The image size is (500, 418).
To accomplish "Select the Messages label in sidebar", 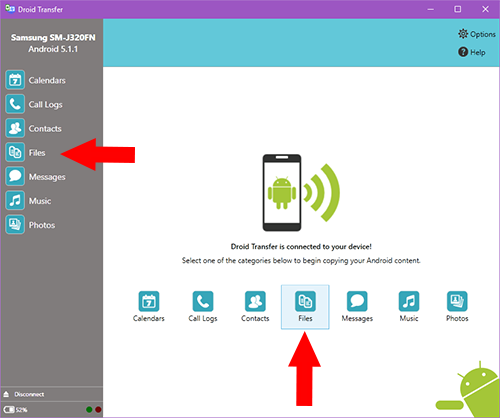I will pos(47,177).
